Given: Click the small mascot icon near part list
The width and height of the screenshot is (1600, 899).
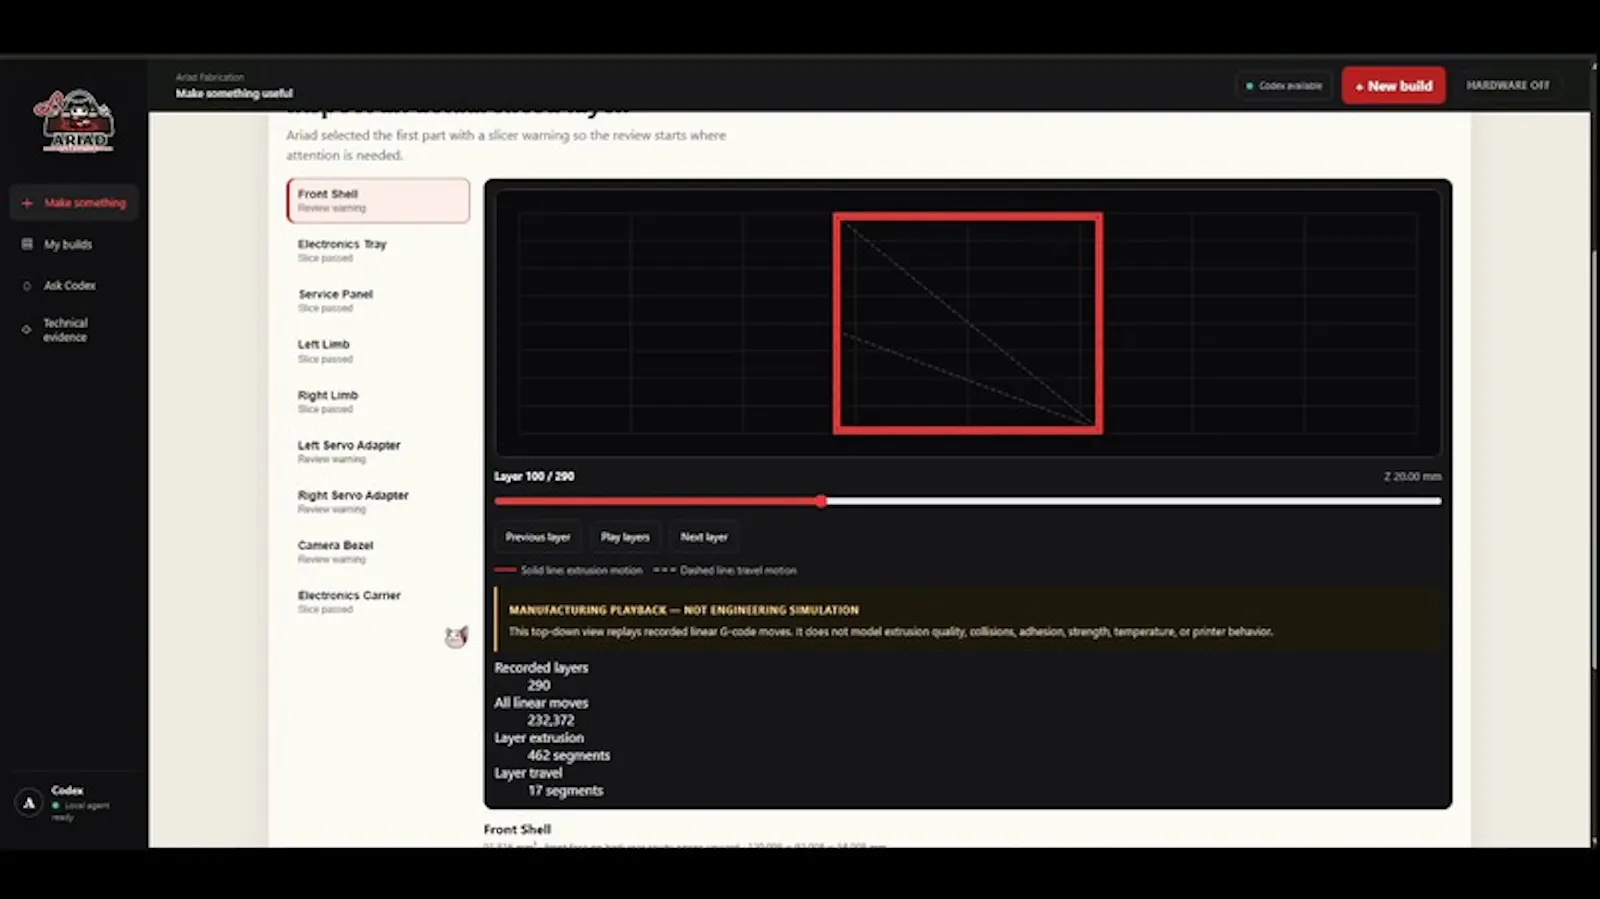Looking at the screenshot, I should (x=456, y=636).
